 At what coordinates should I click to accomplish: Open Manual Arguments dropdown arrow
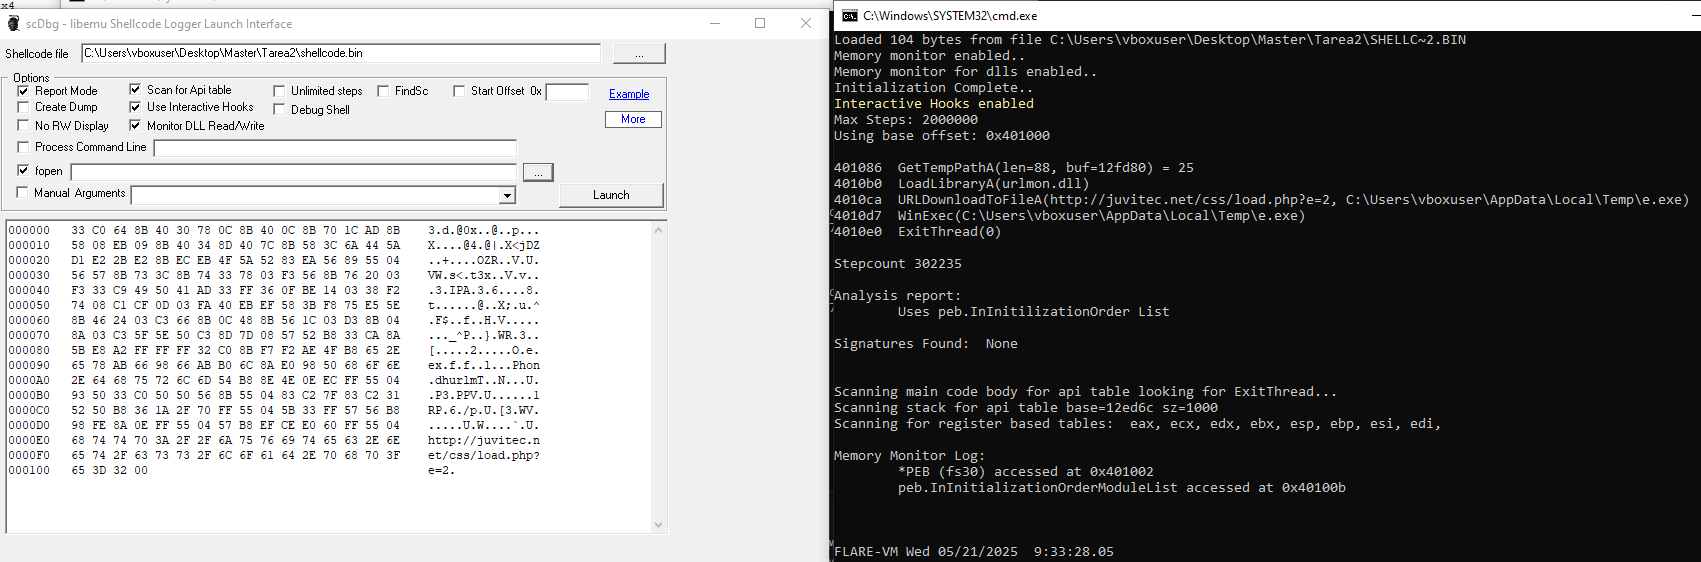coord(507,196)
